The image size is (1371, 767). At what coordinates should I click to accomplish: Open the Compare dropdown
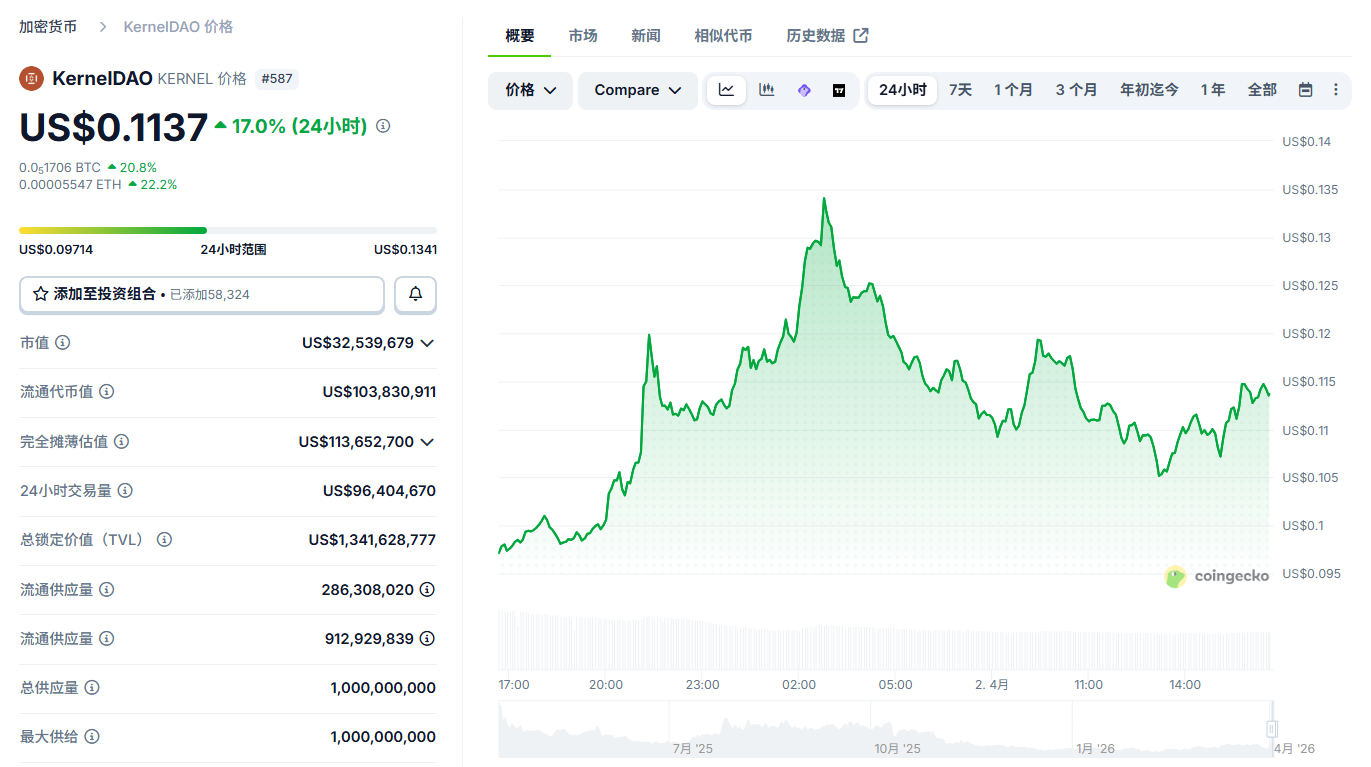[x=637, y=90]
